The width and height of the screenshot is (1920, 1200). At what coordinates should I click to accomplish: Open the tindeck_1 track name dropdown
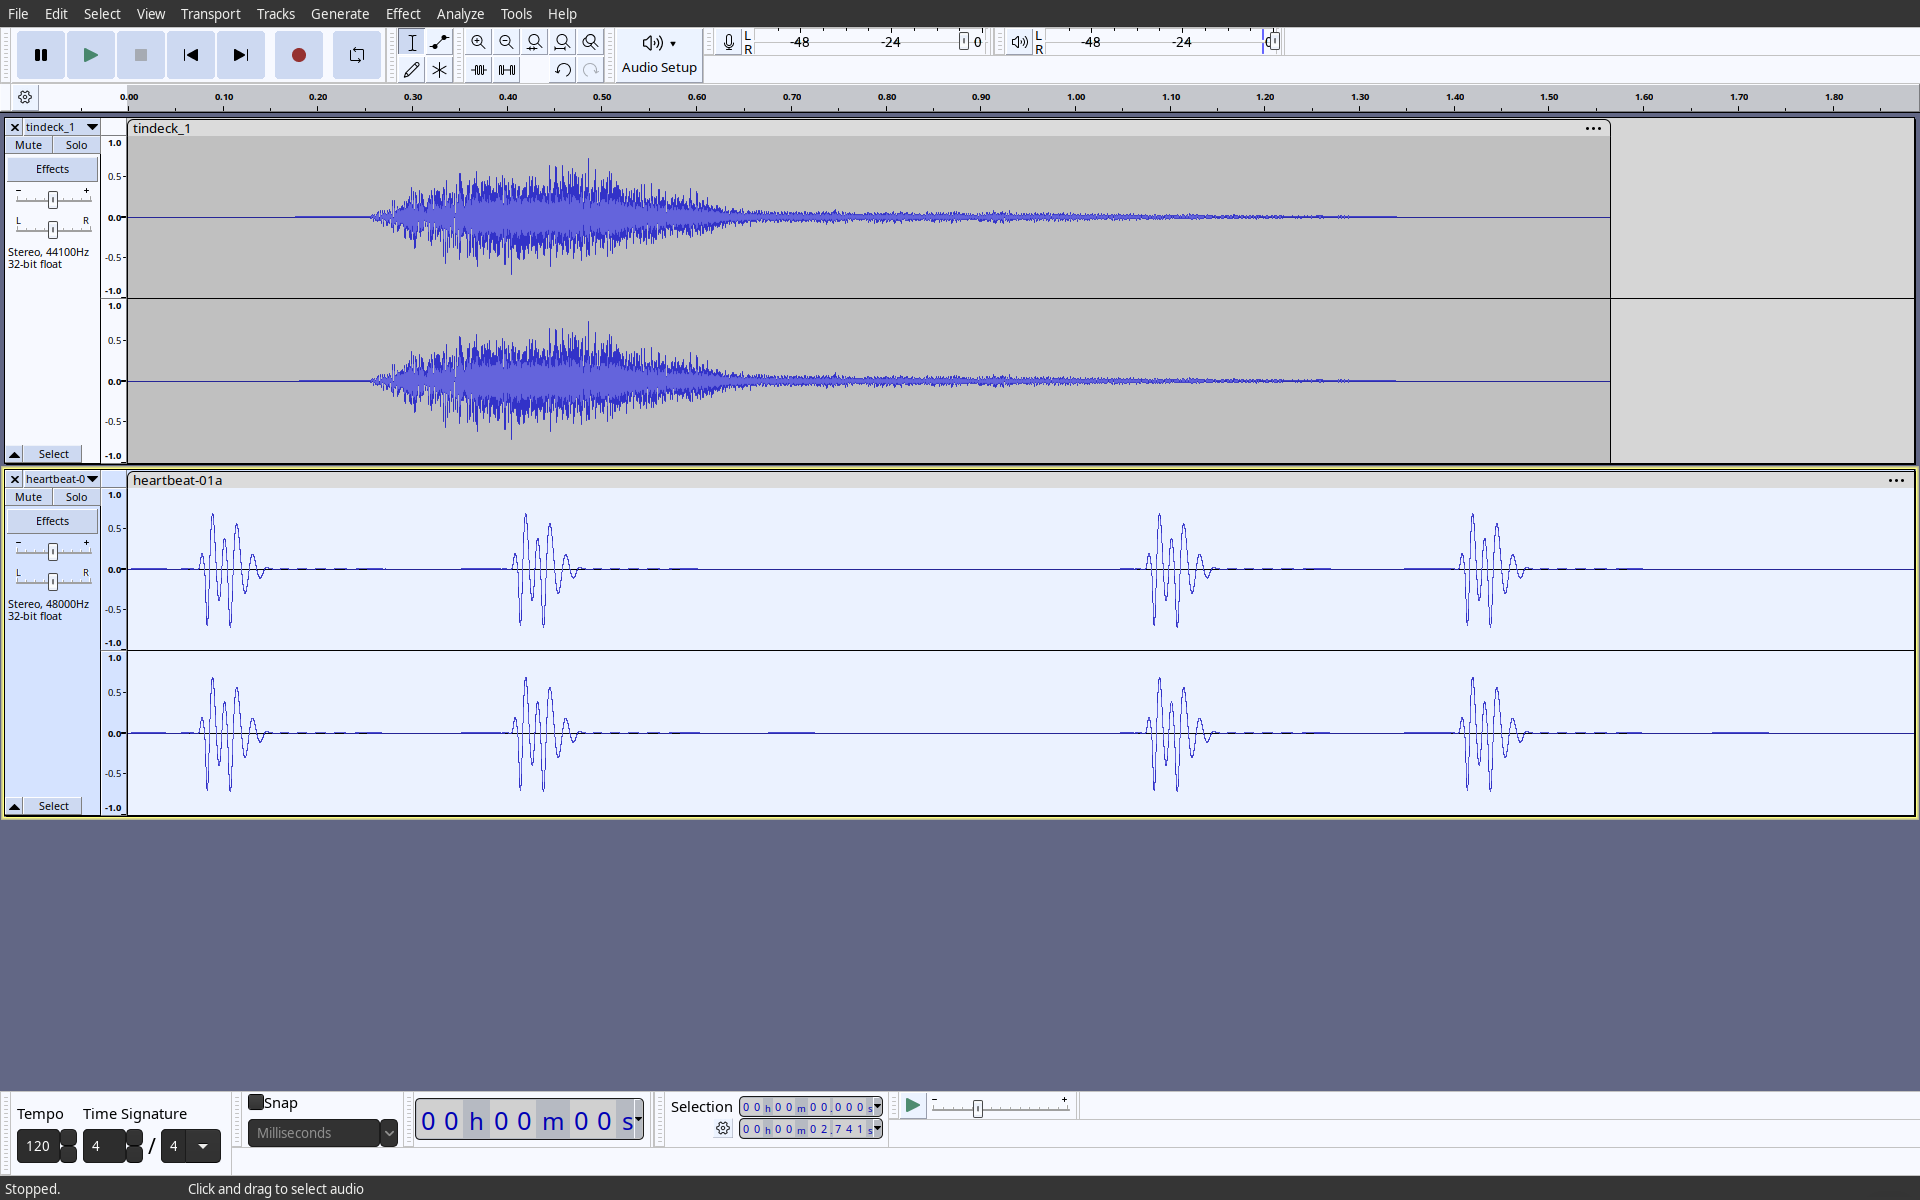point(92,127)
